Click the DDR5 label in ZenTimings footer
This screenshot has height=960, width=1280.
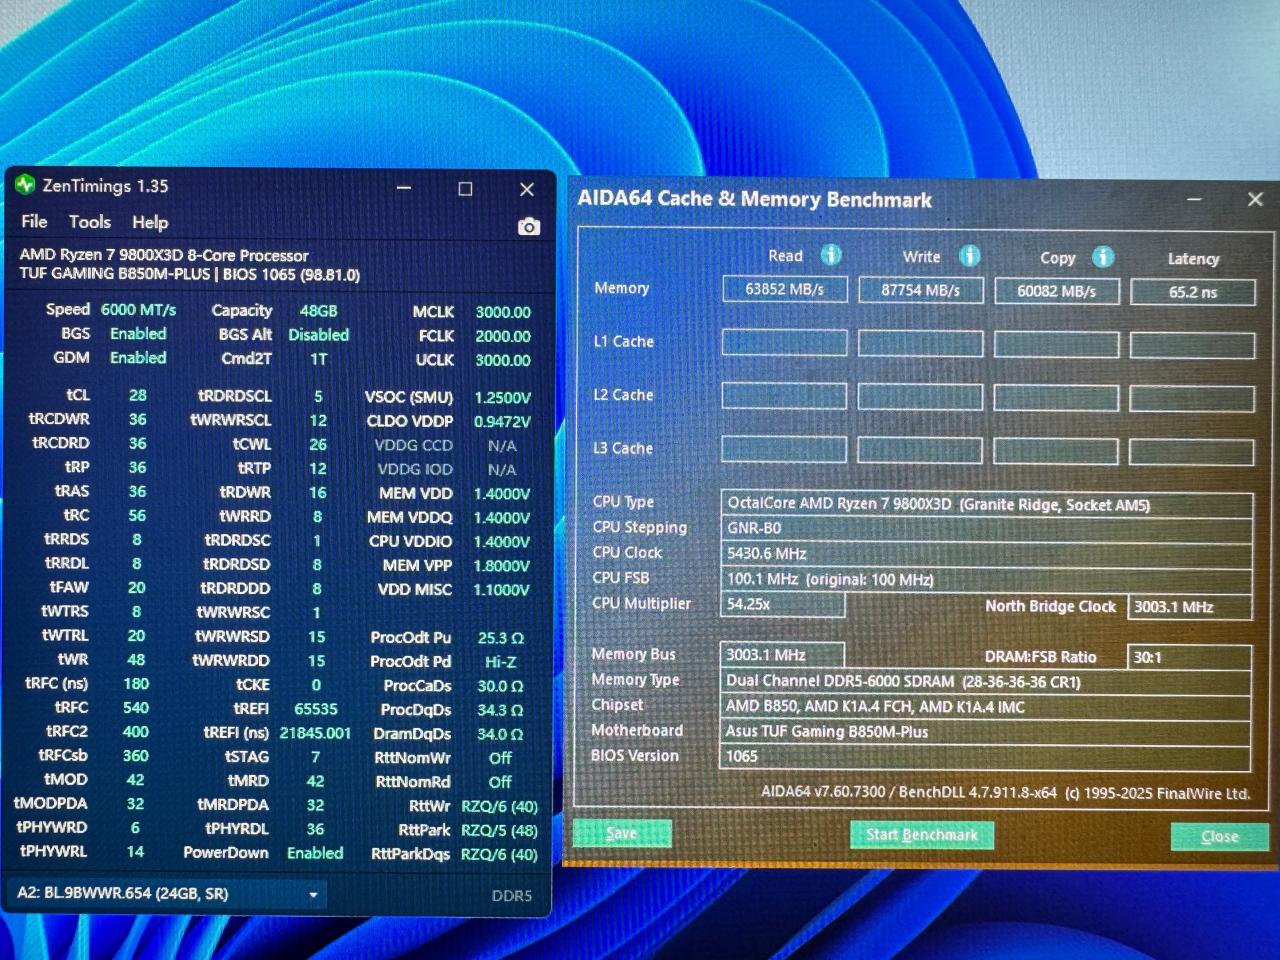511,896
